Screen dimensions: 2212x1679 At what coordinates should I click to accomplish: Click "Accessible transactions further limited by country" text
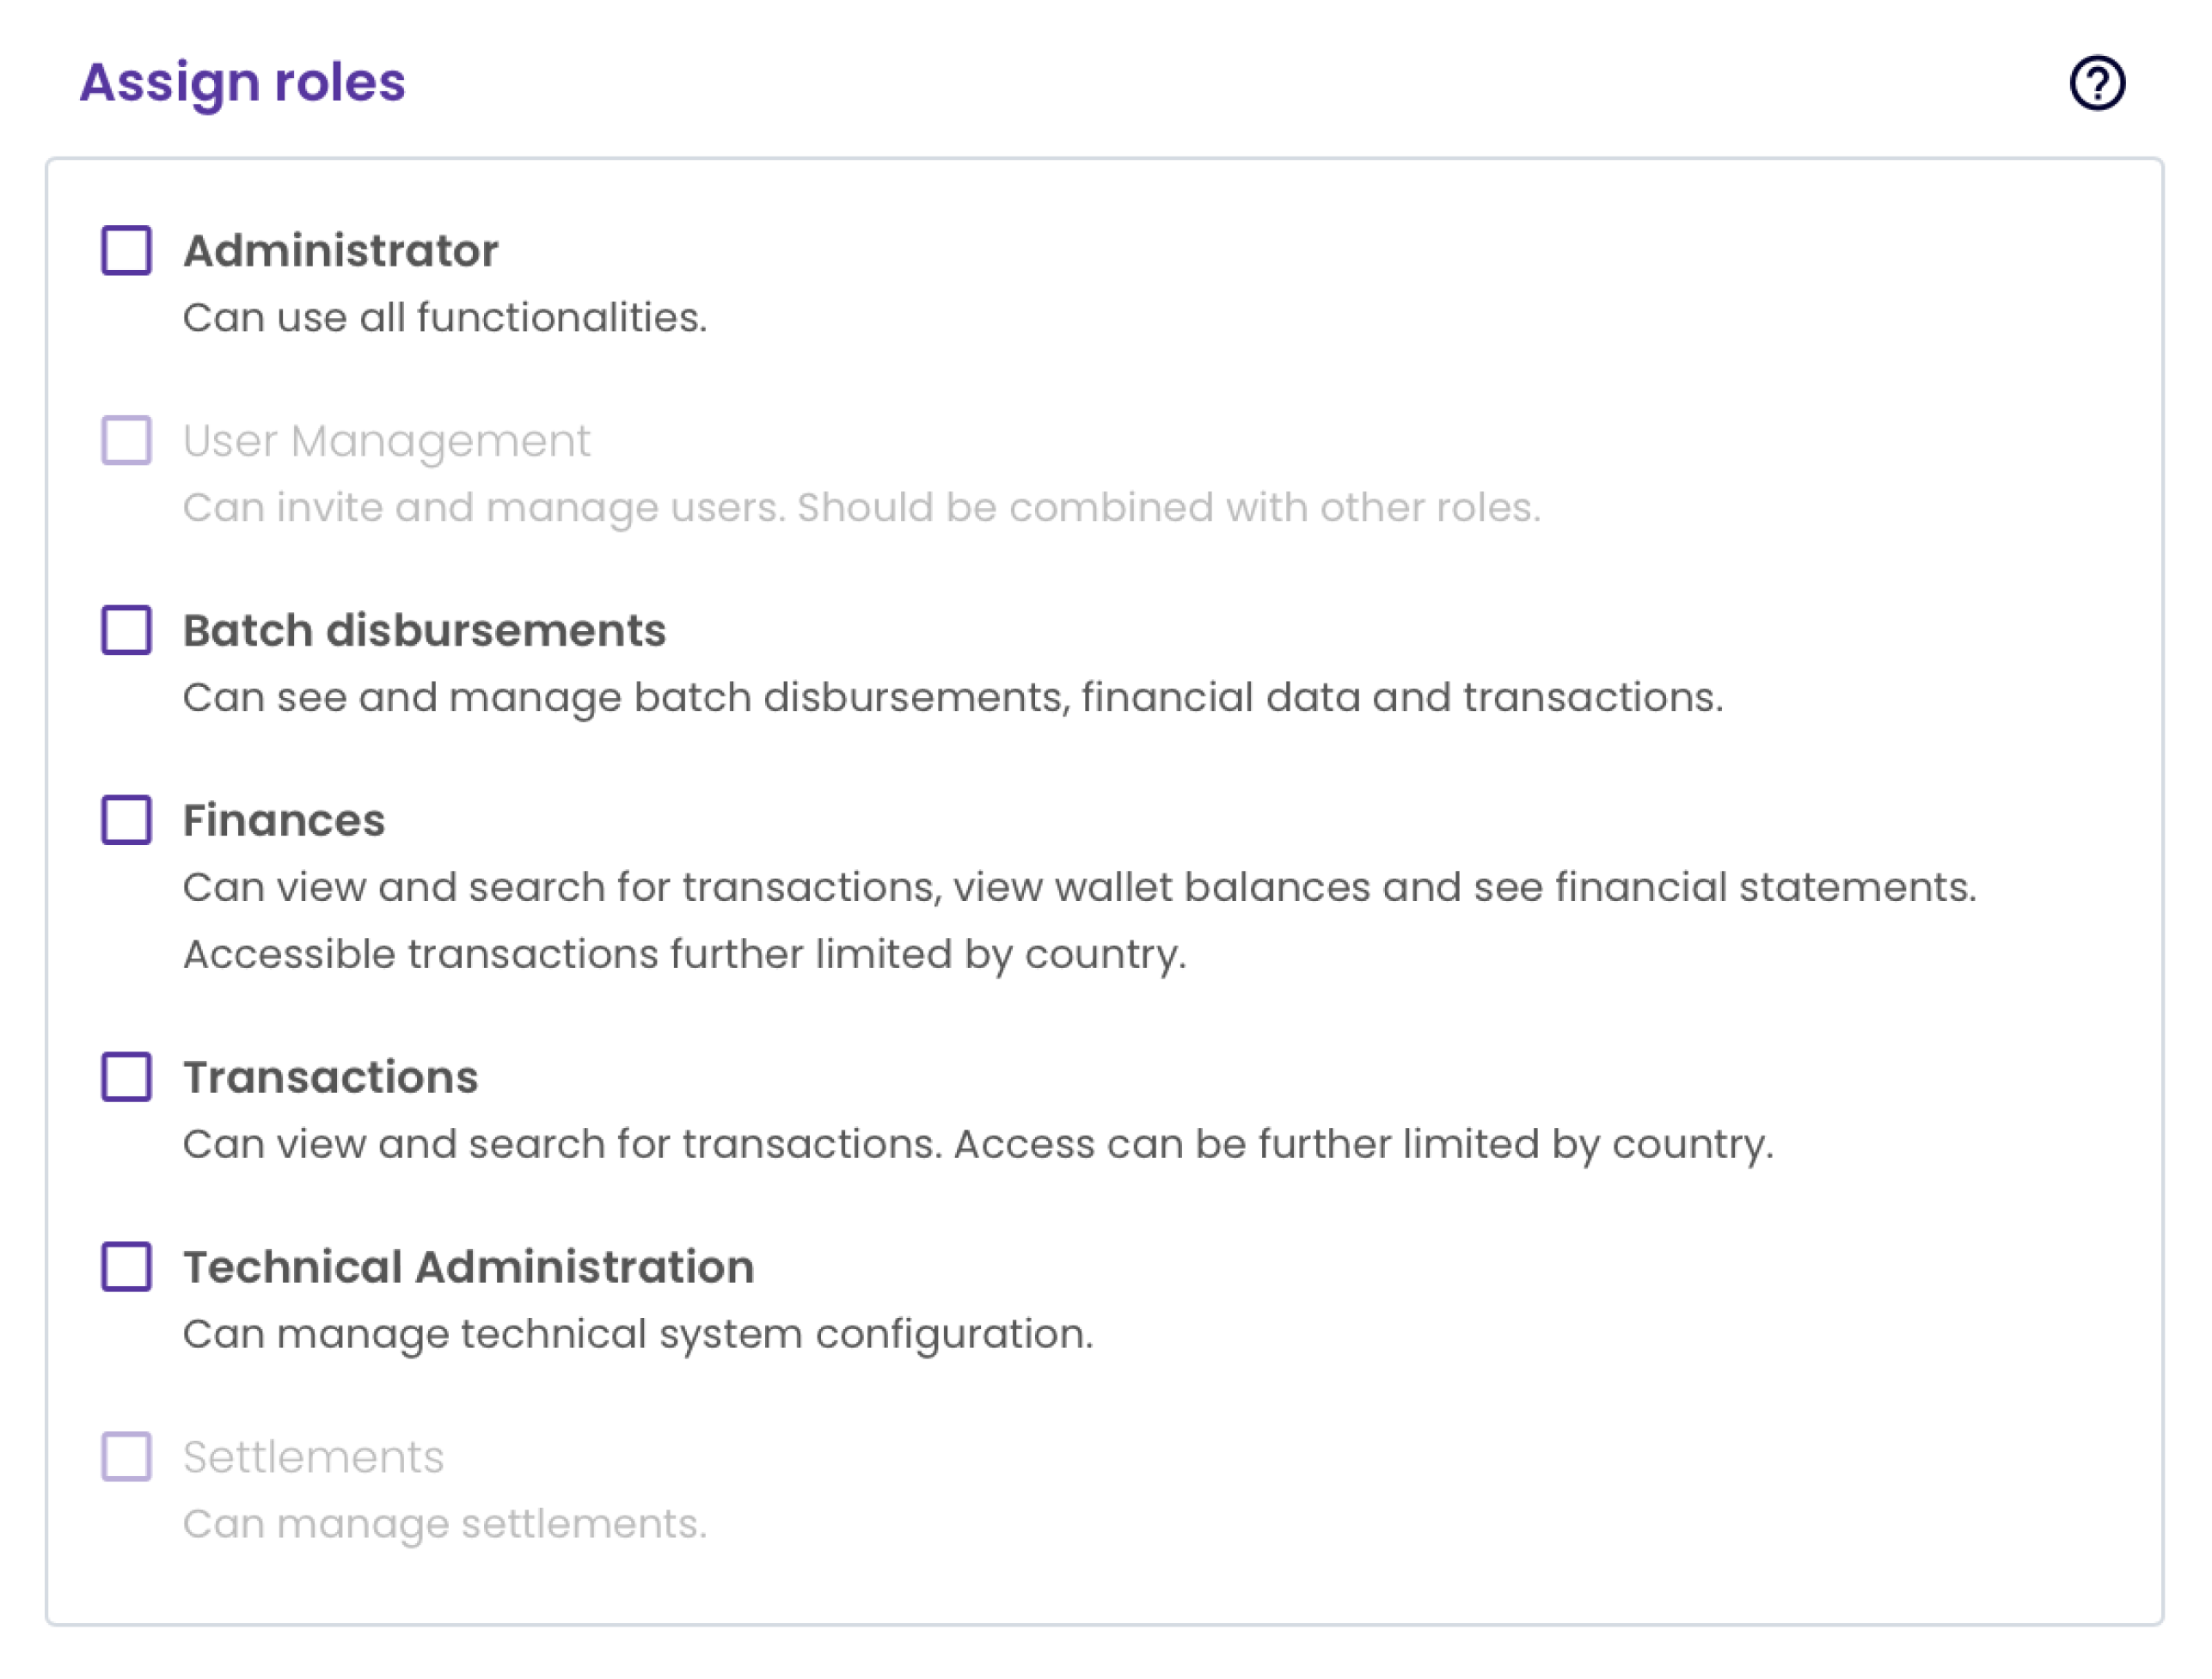point(684,954)
